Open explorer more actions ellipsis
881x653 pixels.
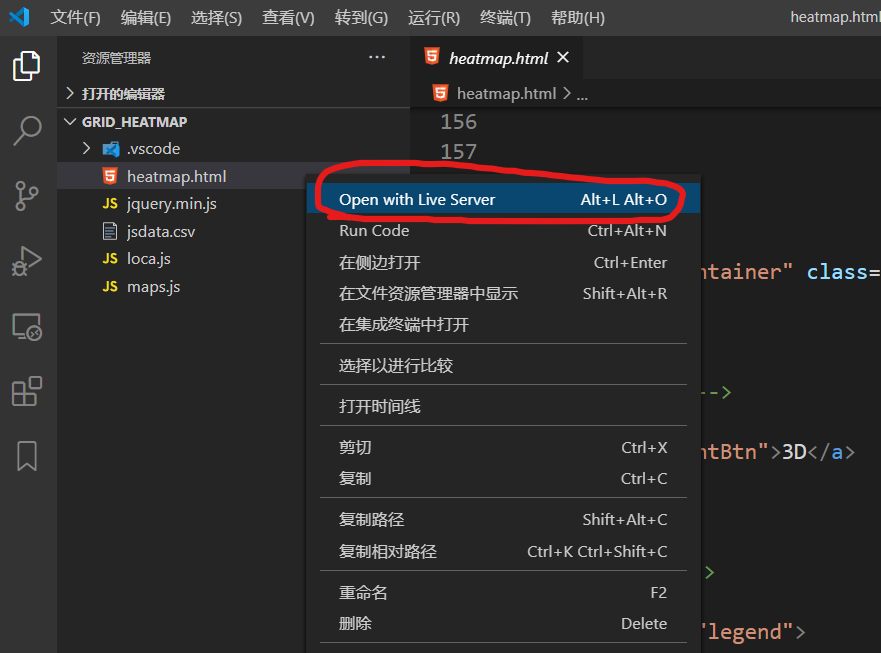[x=376, y=57]
